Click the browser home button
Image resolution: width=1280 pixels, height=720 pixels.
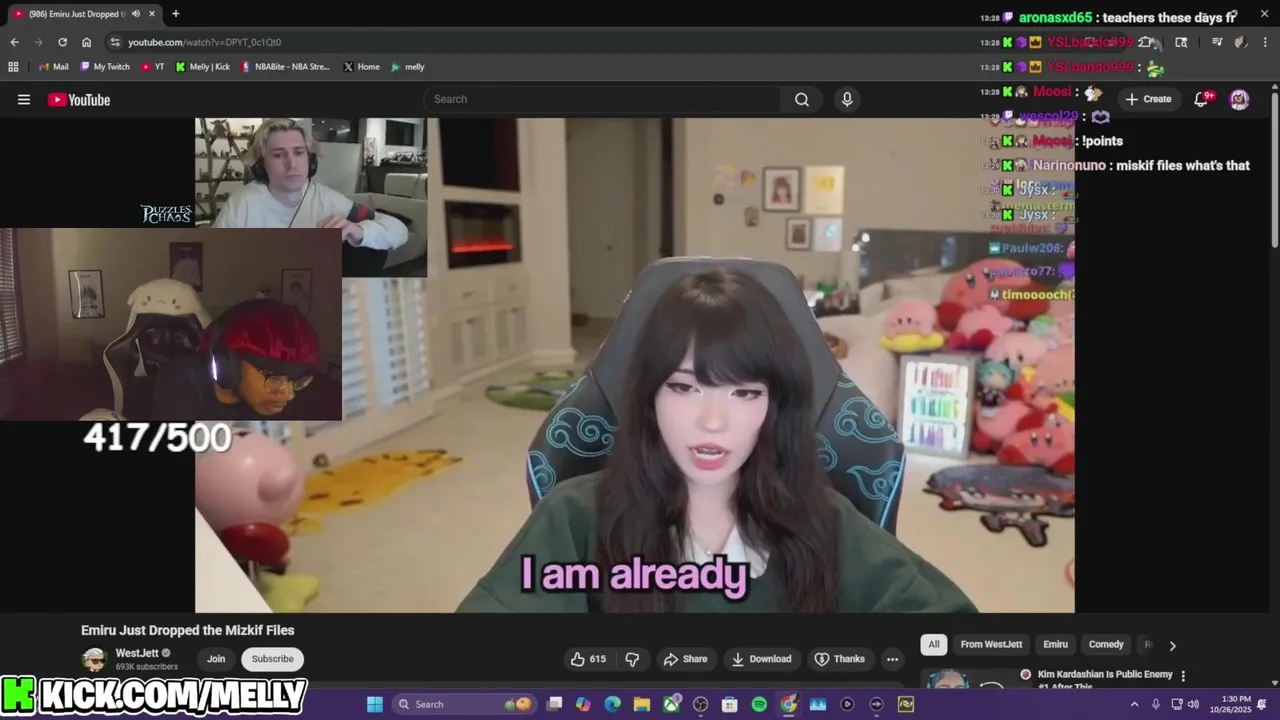[x=86, y=42]
